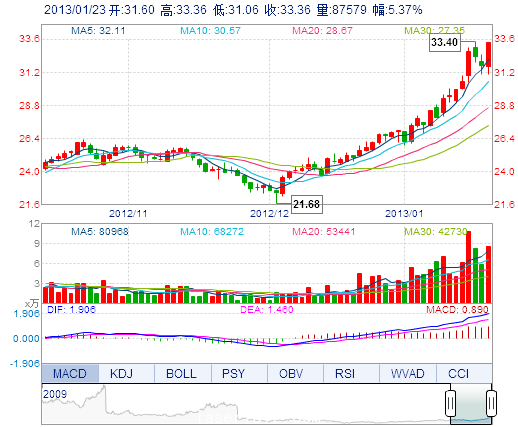The image size is (518, 427).
Task: Click the left range slider handle
Action: point(450,403)
